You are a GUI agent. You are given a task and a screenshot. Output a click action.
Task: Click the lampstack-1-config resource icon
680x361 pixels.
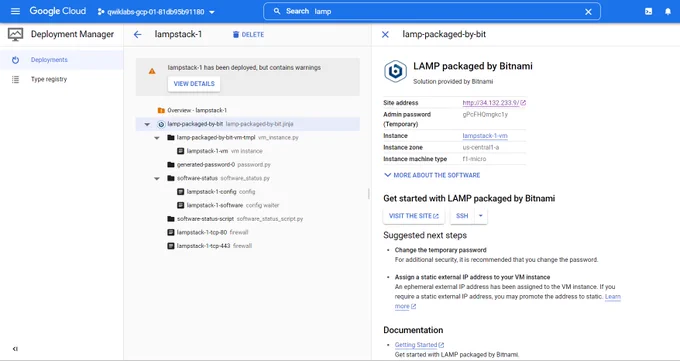click(181, 191)
